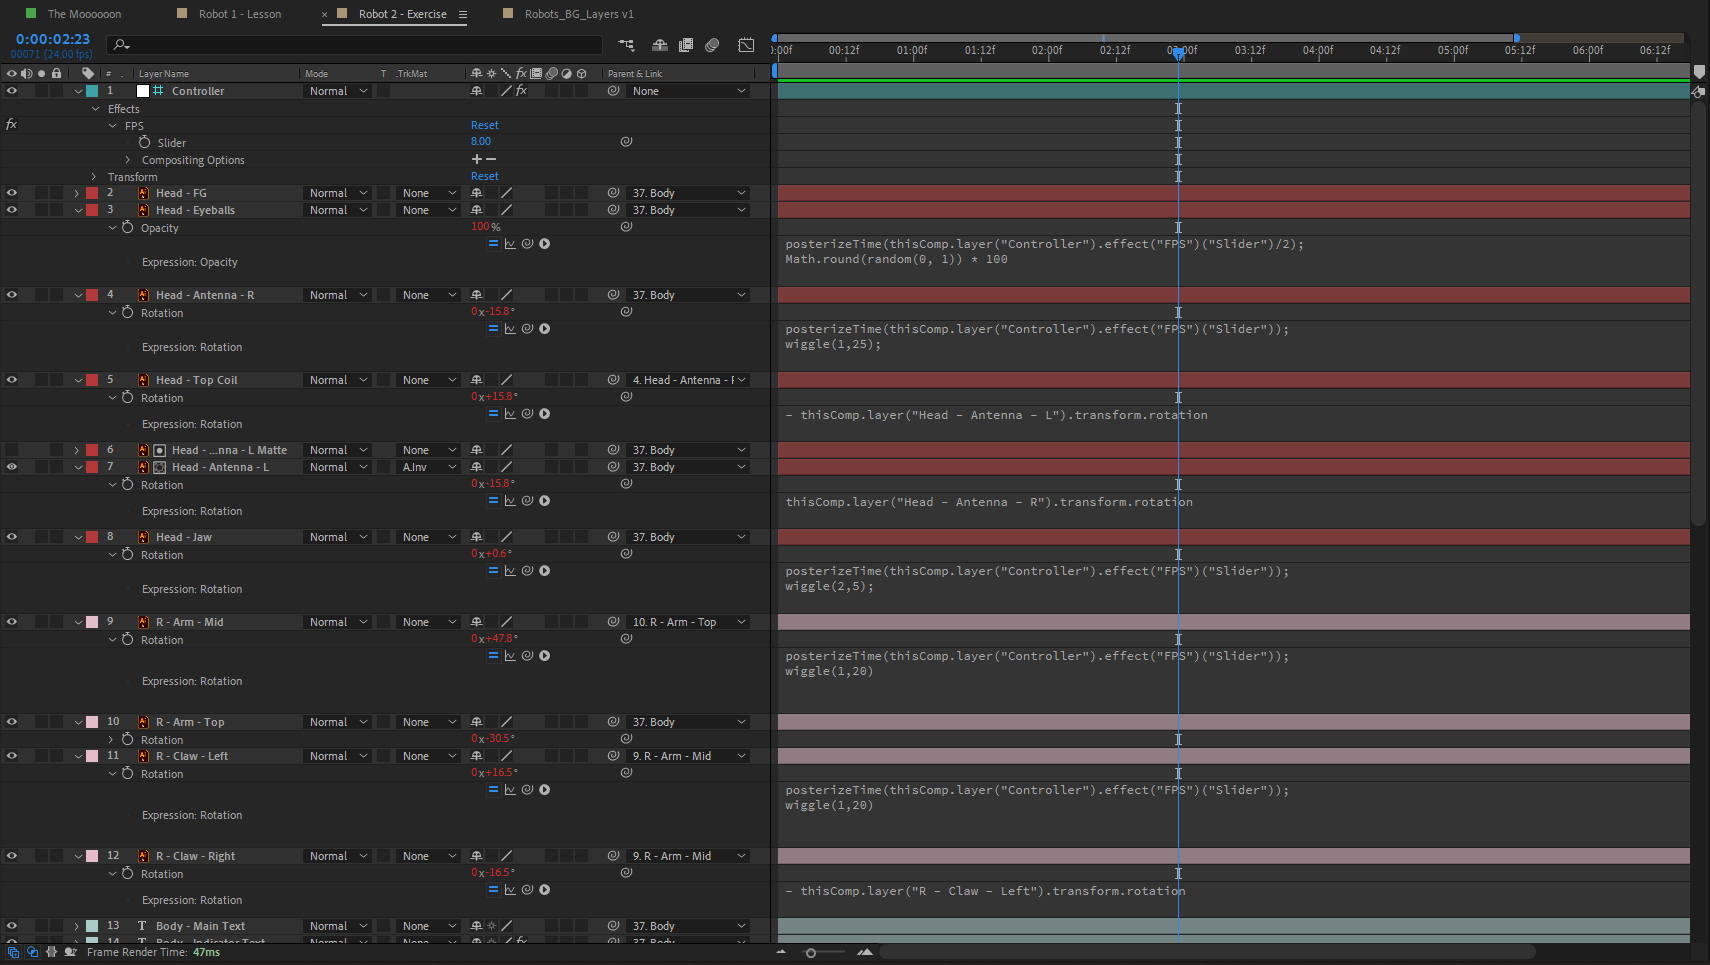
Task: Open track matte dropdown on Head - Antenna - L
Action: tap(428, 467)
